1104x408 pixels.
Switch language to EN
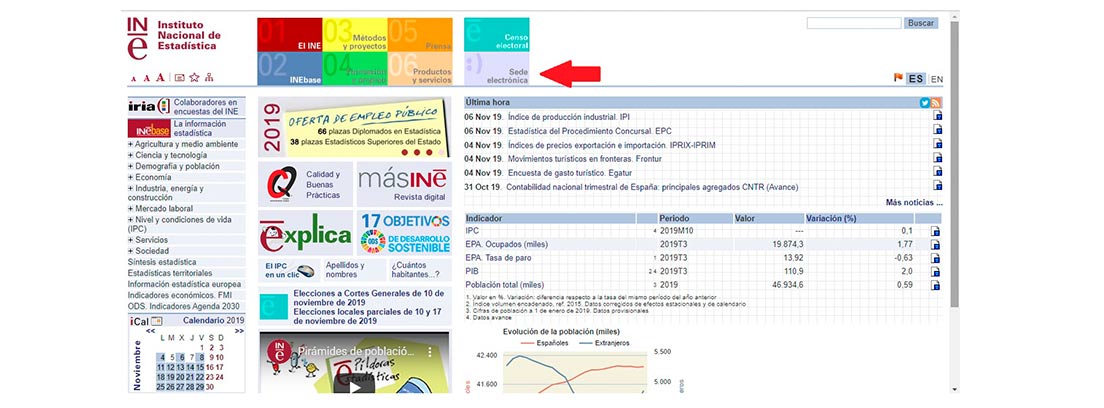coord(936,80)
